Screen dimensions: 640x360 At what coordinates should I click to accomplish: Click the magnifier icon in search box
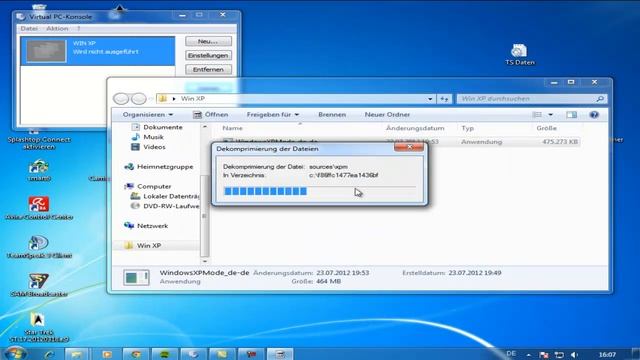600,99
